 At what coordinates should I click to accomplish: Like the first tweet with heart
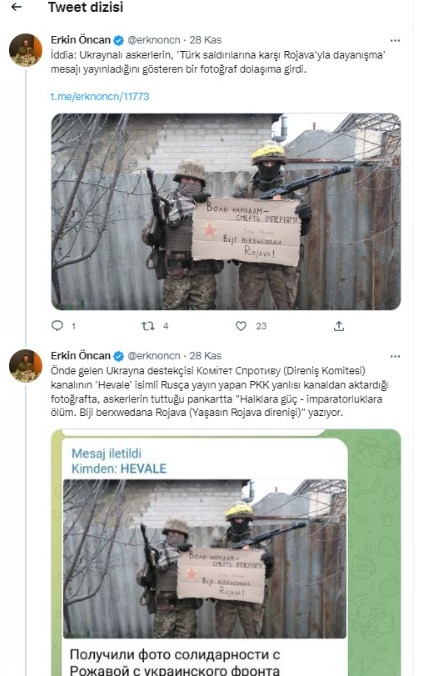pos(241,326)
